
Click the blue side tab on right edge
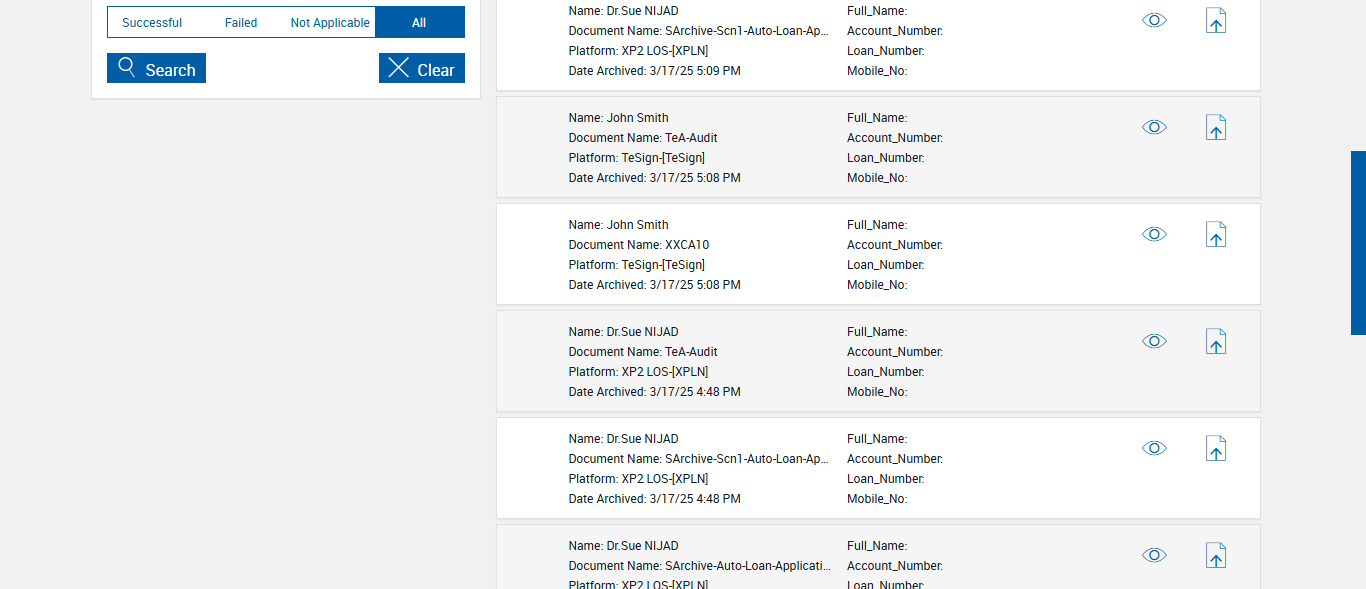pos(1358,242)
